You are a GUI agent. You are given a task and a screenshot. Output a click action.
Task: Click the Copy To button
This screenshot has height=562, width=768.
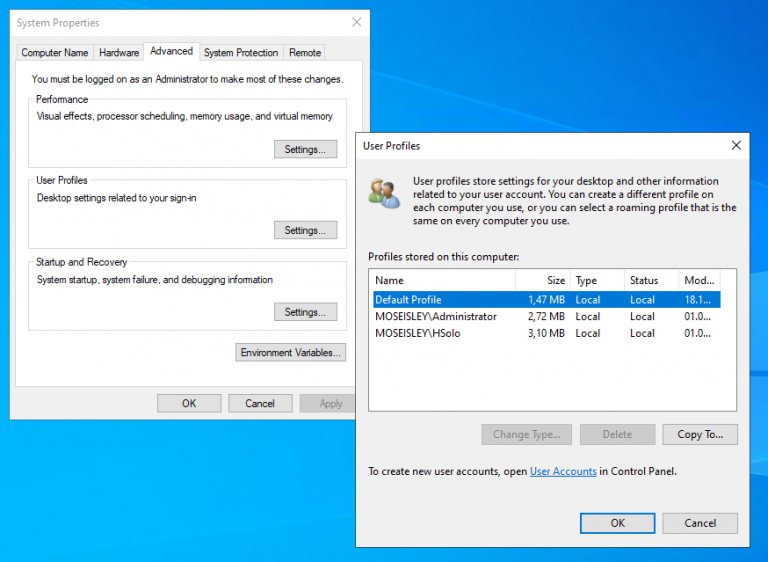699,434
